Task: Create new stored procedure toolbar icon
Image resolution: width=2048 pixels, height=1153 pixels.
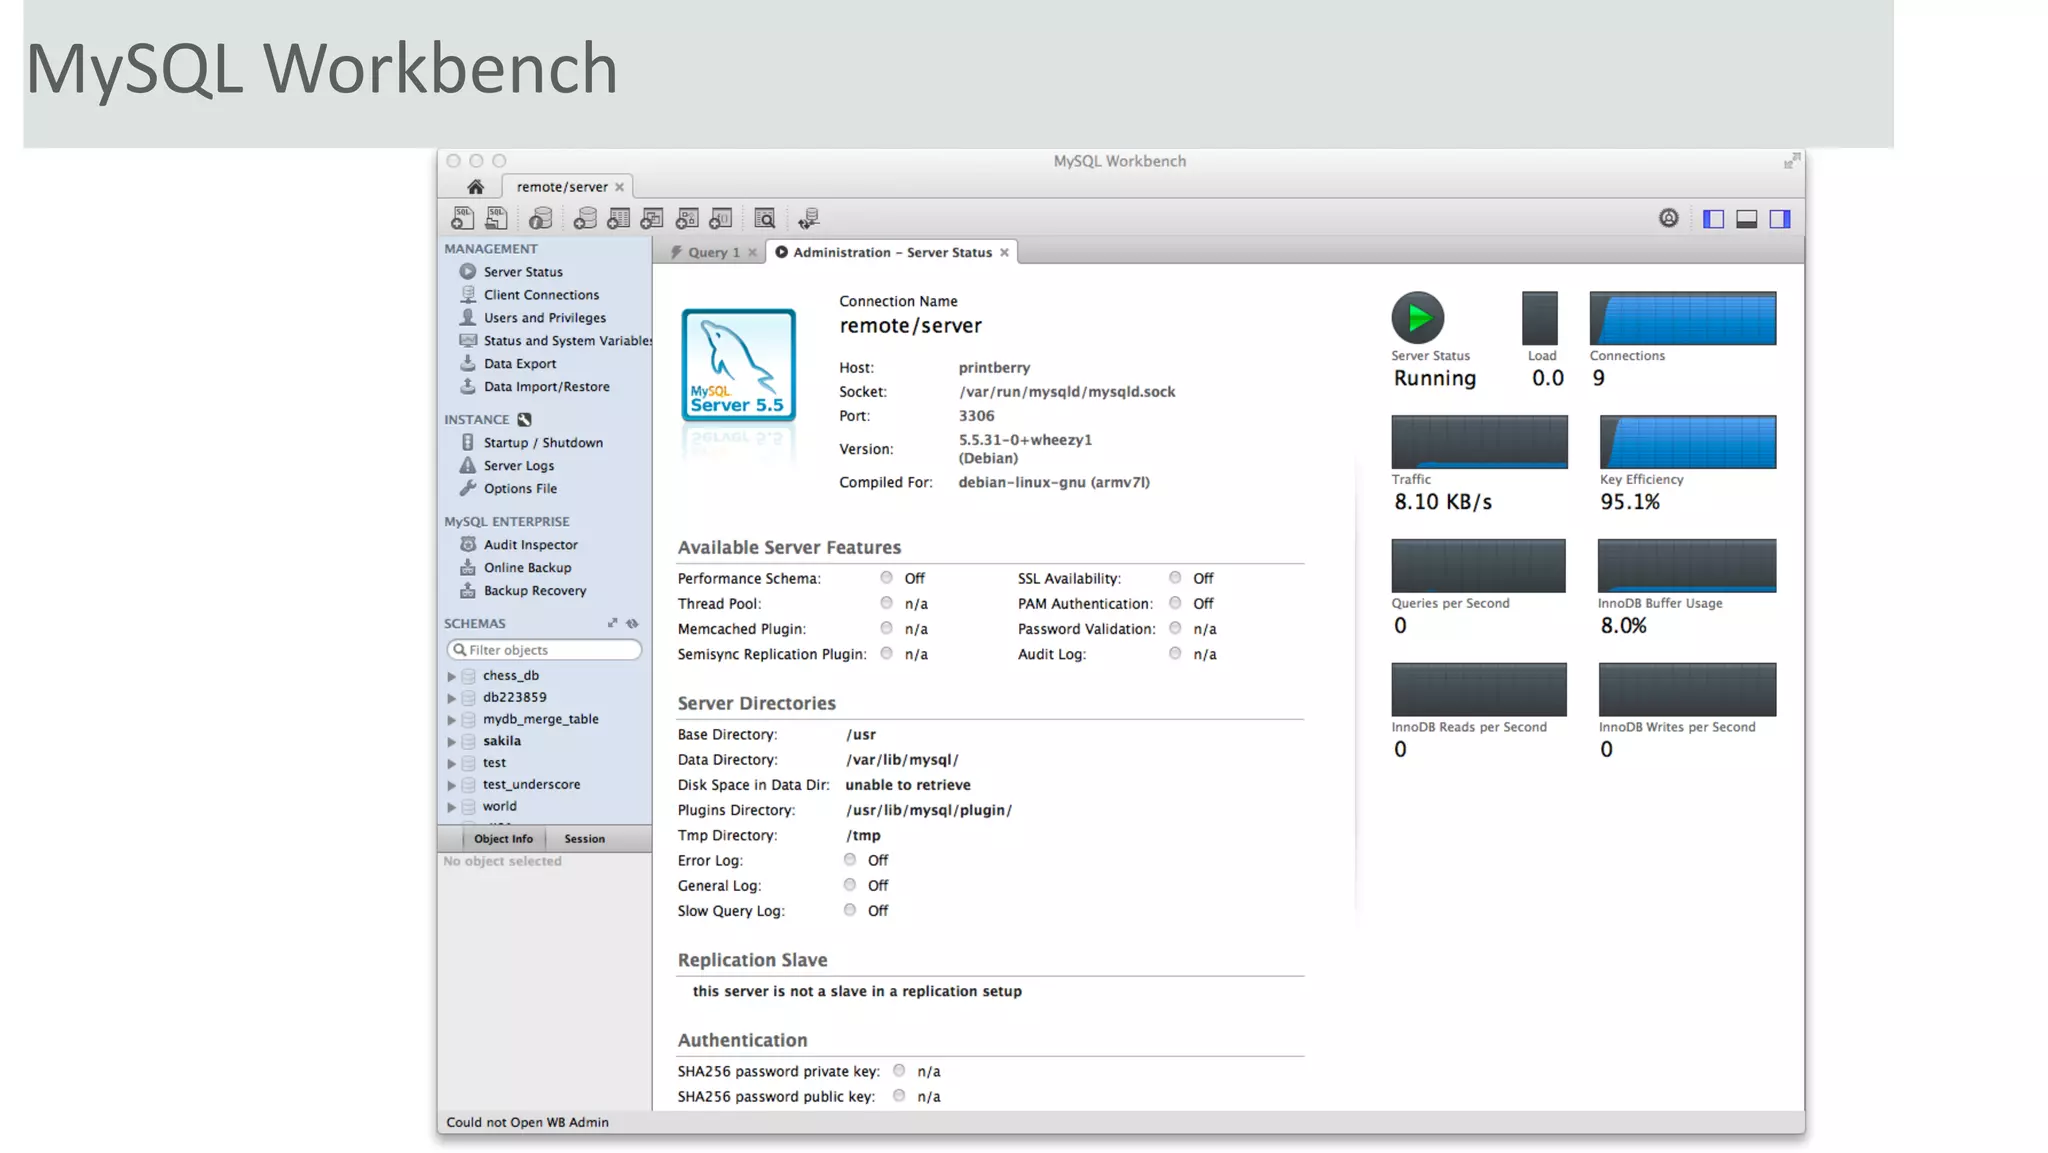Action: point(687,218)
